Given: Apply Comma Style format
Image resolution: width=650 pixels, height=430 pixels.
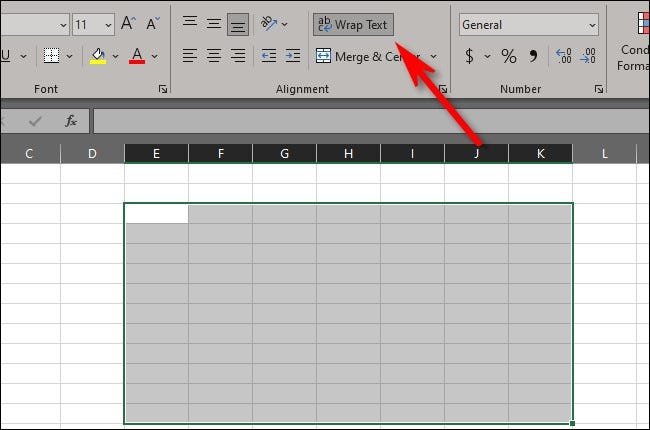Looking at the screenshot, I should click(x=533, y=56).
